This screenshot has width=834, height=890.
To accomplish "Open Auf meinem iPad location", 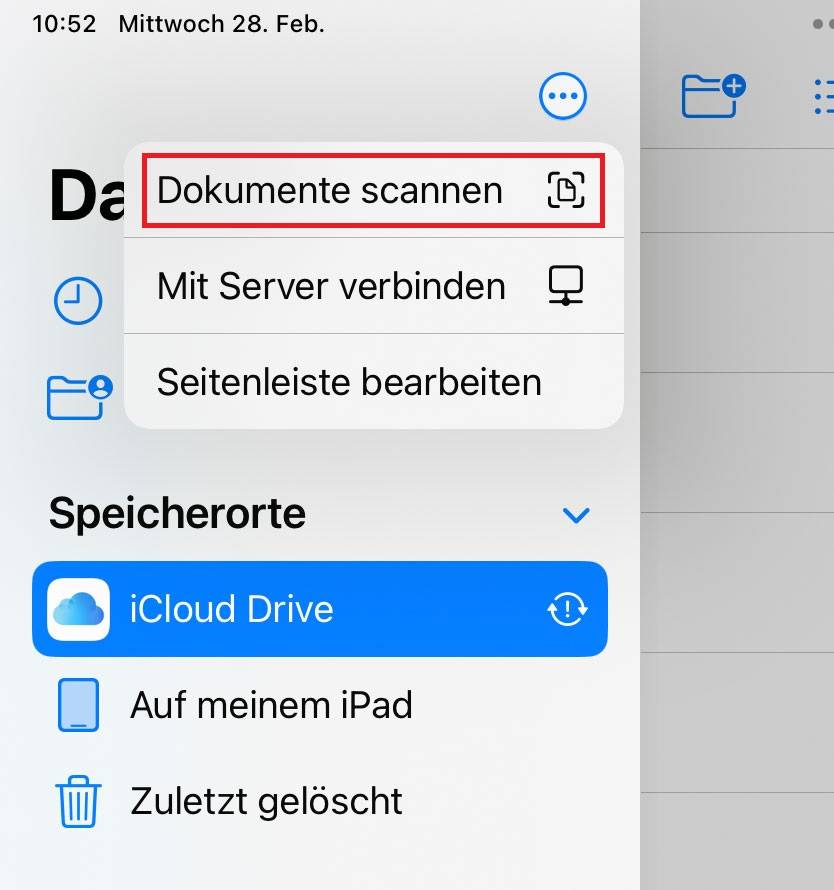I will coord(320,705).
